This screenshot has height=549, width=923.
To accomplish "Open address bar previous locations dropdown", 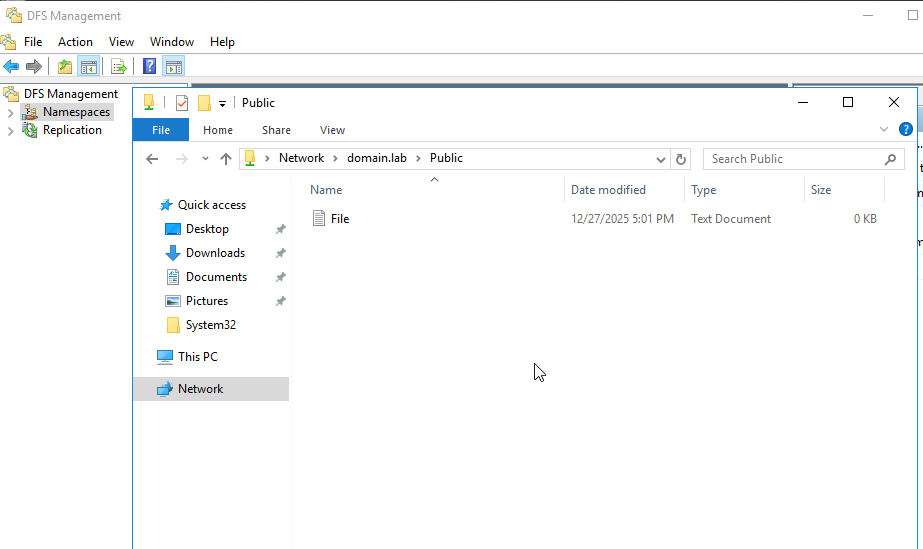I will (x=661, y=159).
